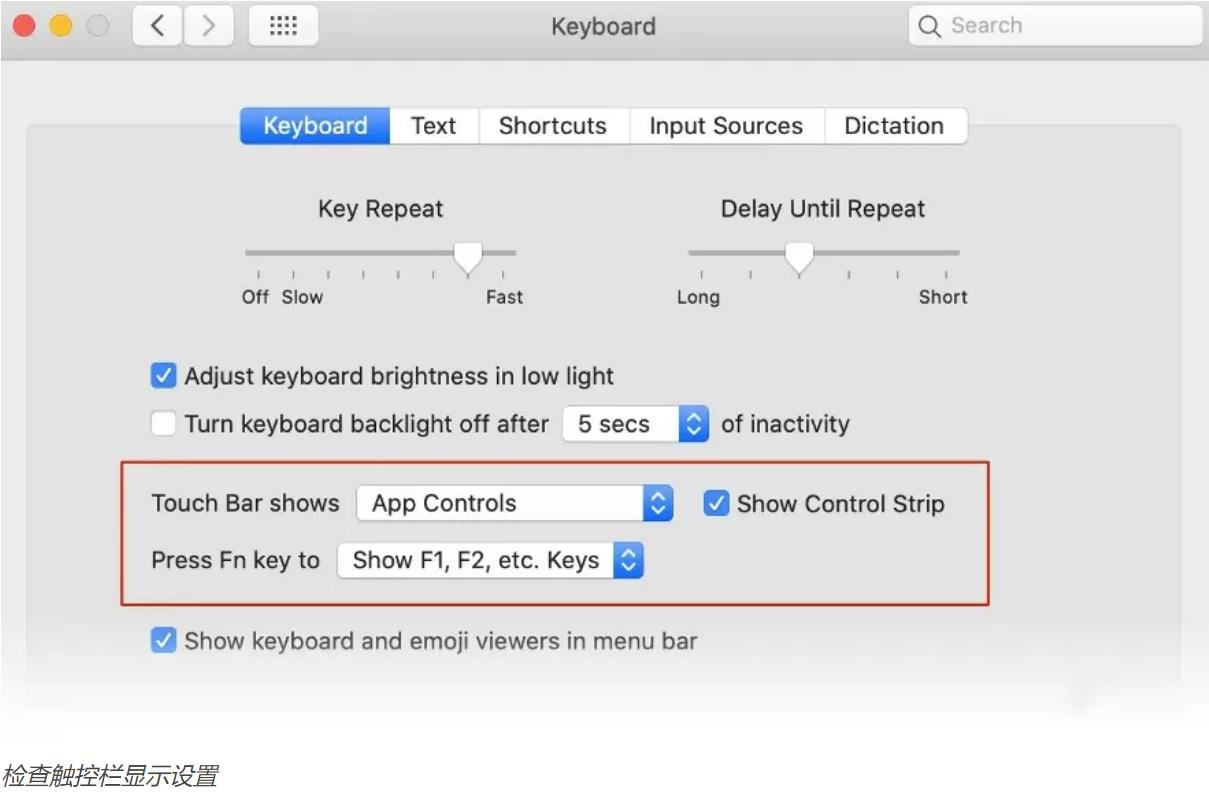The height and width of the screenshot is (799, 1209).
Task: Open the Shortcuts tab
Action: point(553,126)
